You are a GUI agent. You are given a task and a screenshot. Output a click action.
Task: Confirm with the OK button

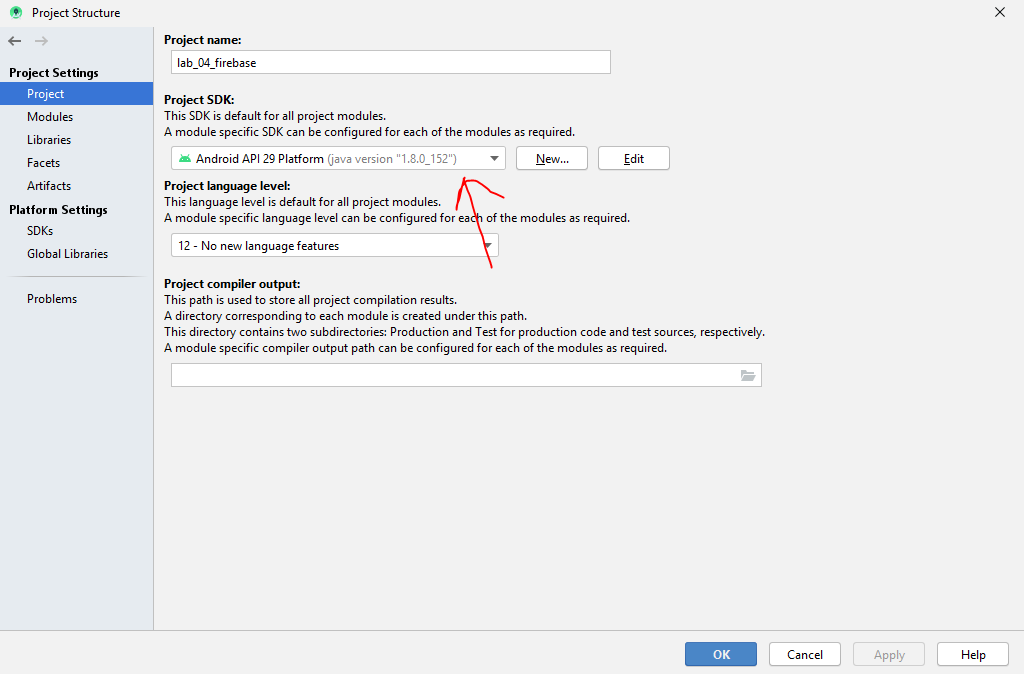coord(721,654)
